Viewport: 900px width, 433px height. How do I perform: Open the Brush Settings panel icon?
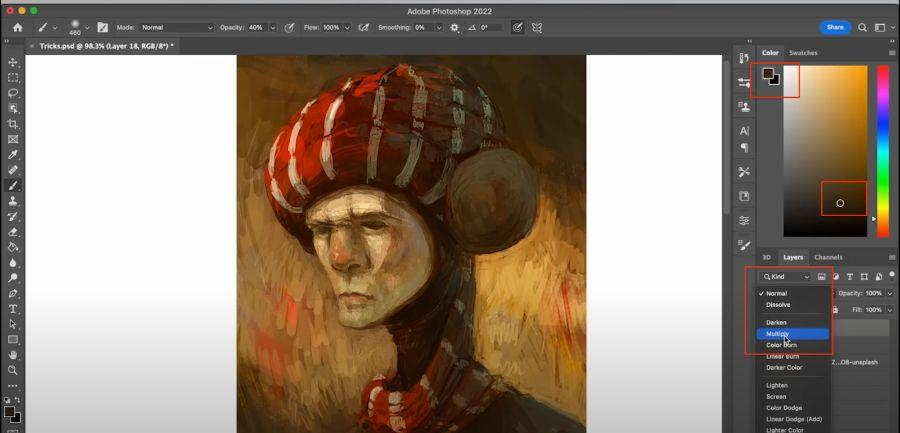pyautogui.click(x=744, y=245)
